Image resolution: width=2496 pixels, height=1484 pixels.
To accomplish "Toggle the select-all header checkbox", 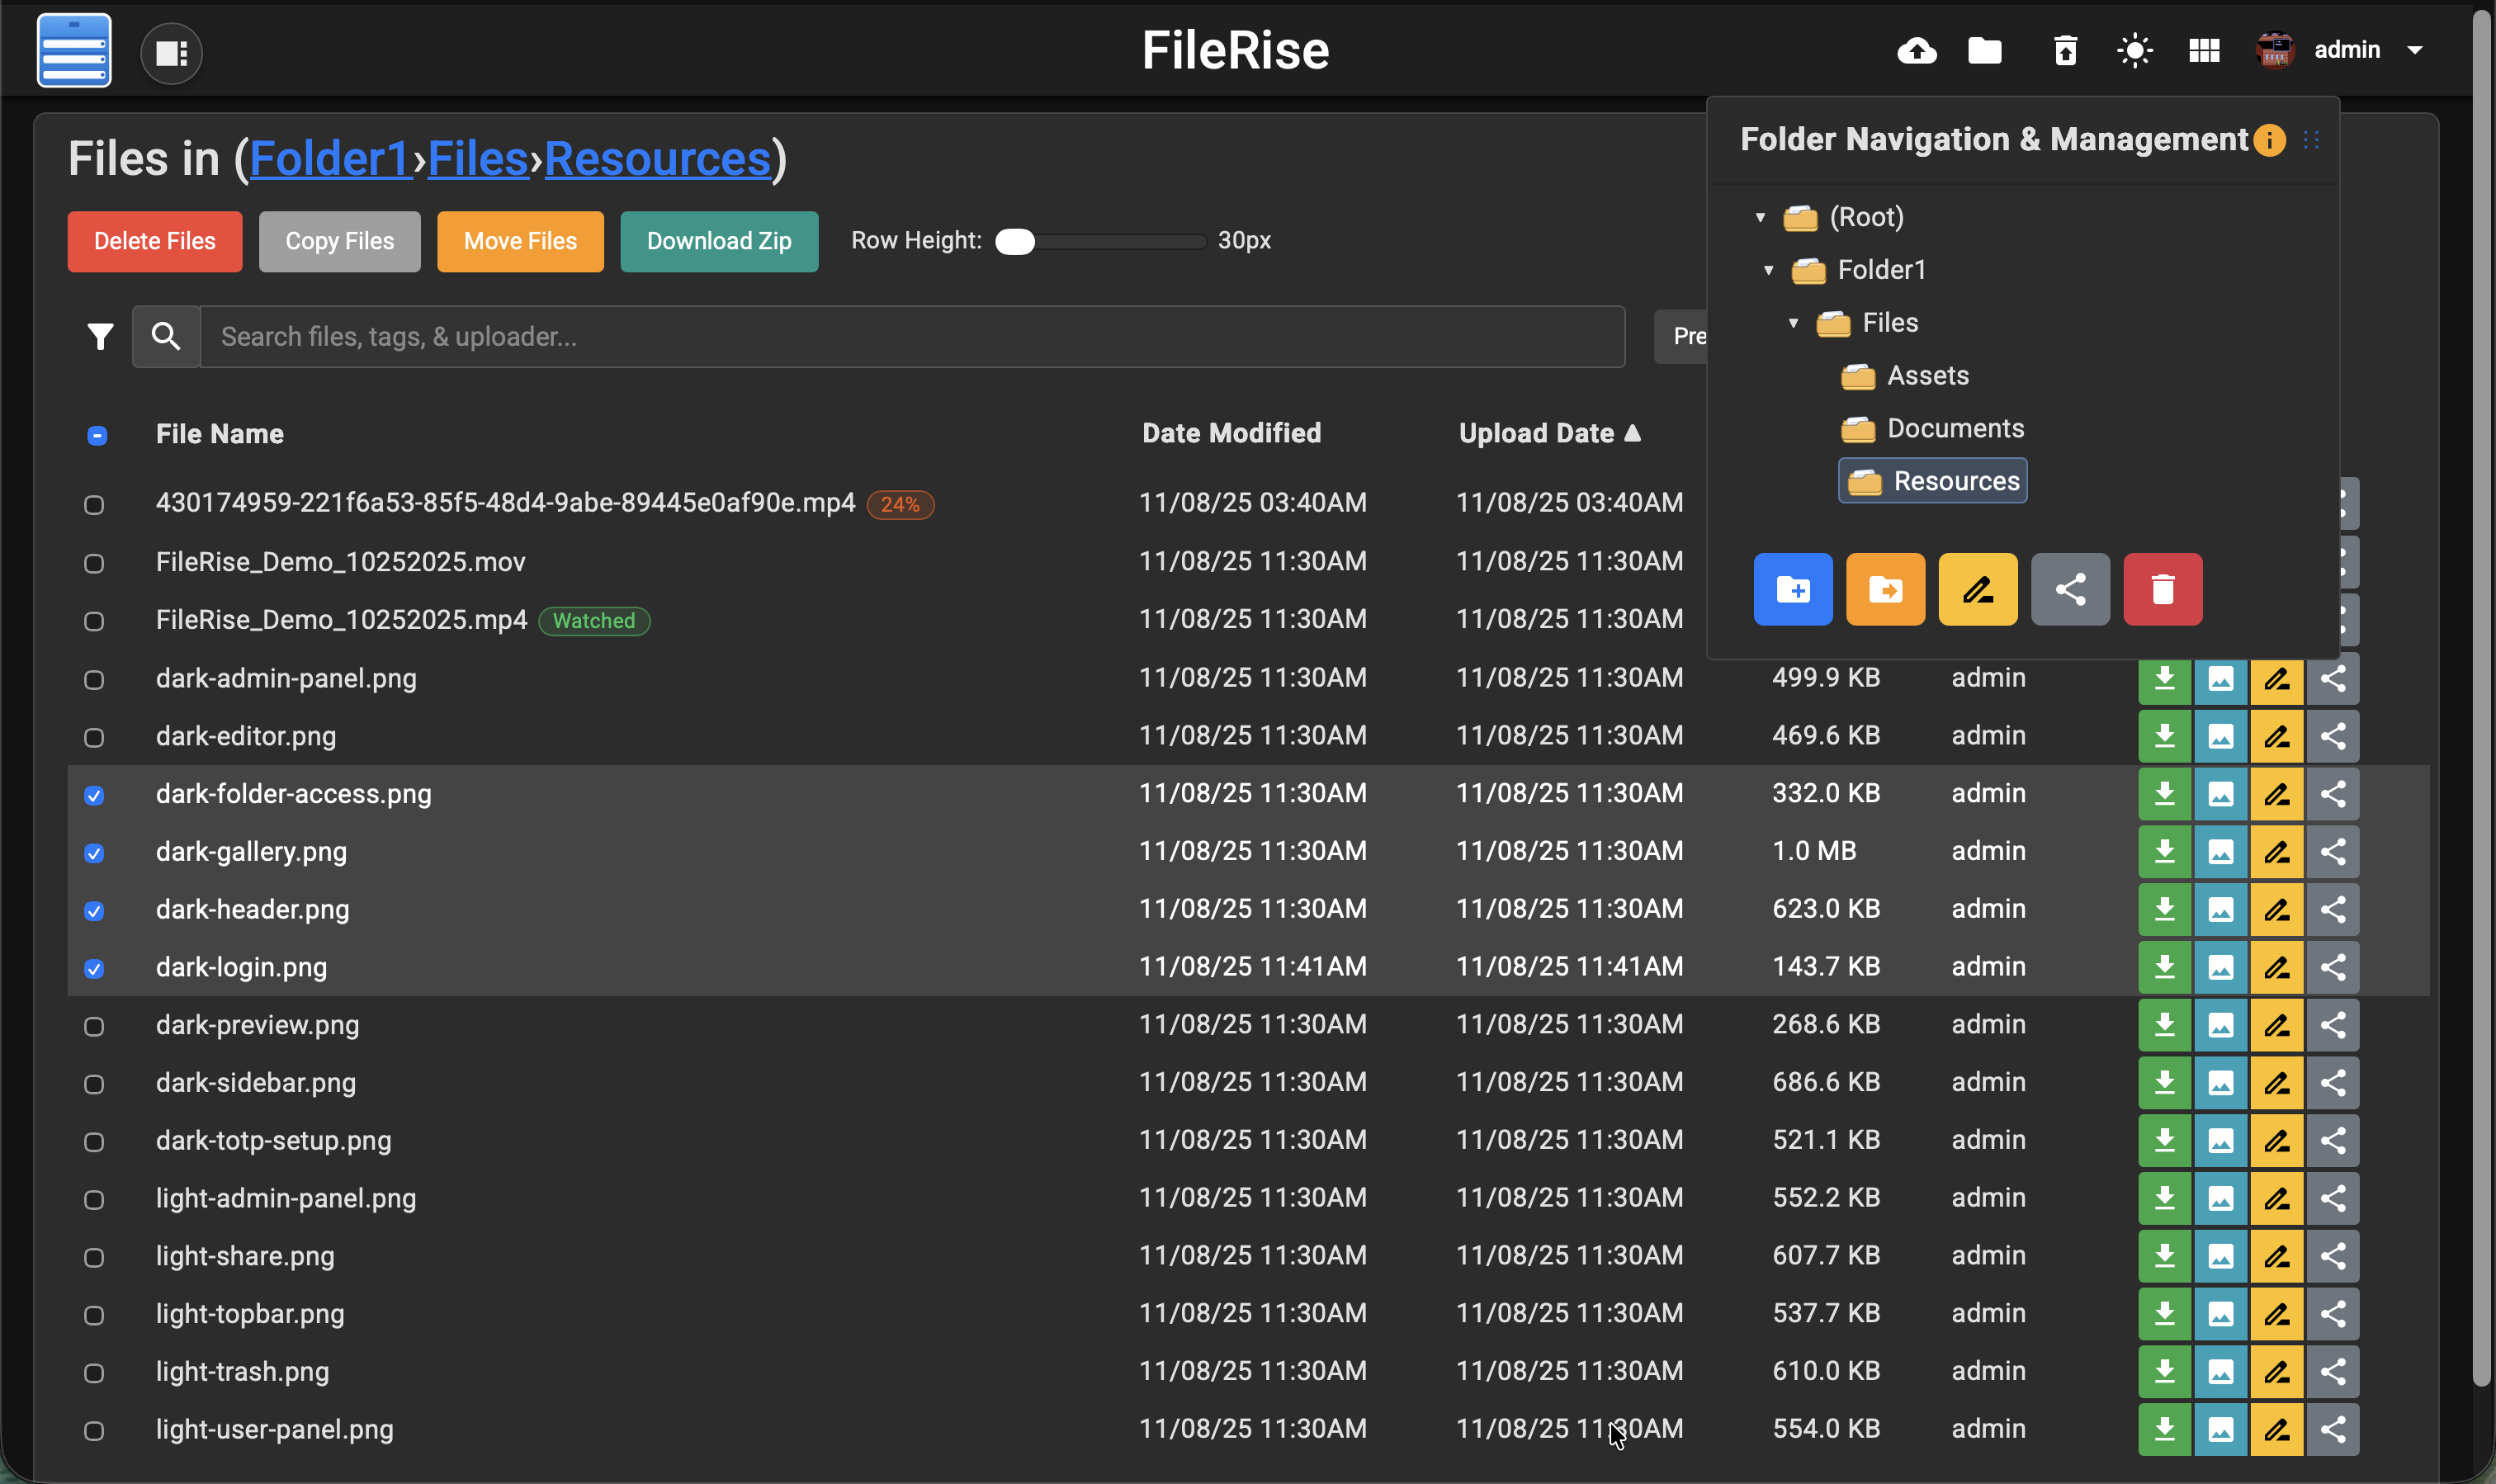I will point(97,435).
